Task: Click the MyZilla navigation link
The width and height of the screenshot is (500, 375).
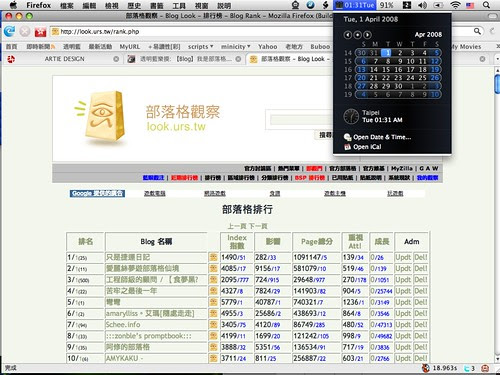Action: click(402, 169)
